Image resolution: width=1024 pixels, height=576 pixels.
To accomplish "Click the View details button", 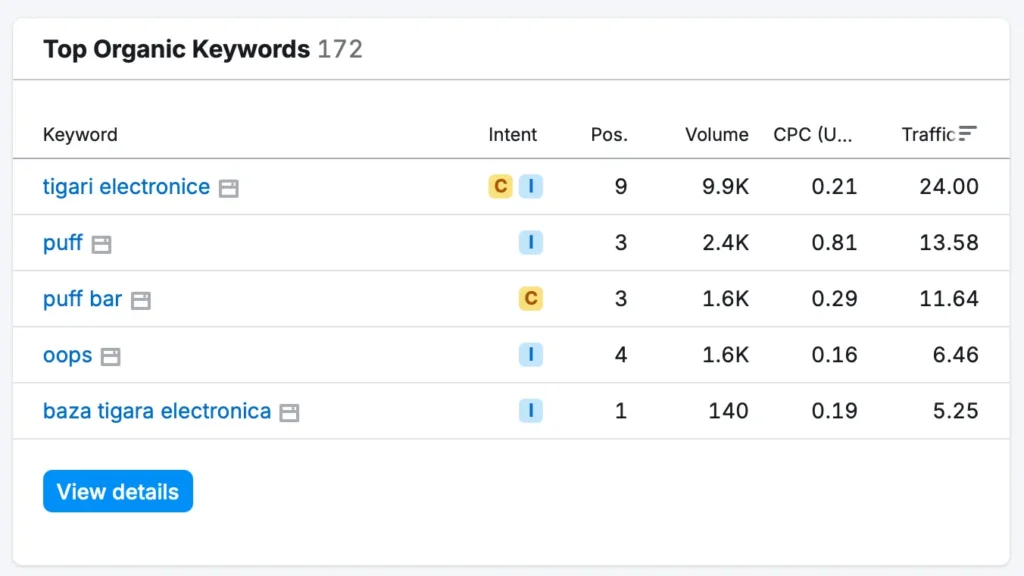I will point(118,491).
